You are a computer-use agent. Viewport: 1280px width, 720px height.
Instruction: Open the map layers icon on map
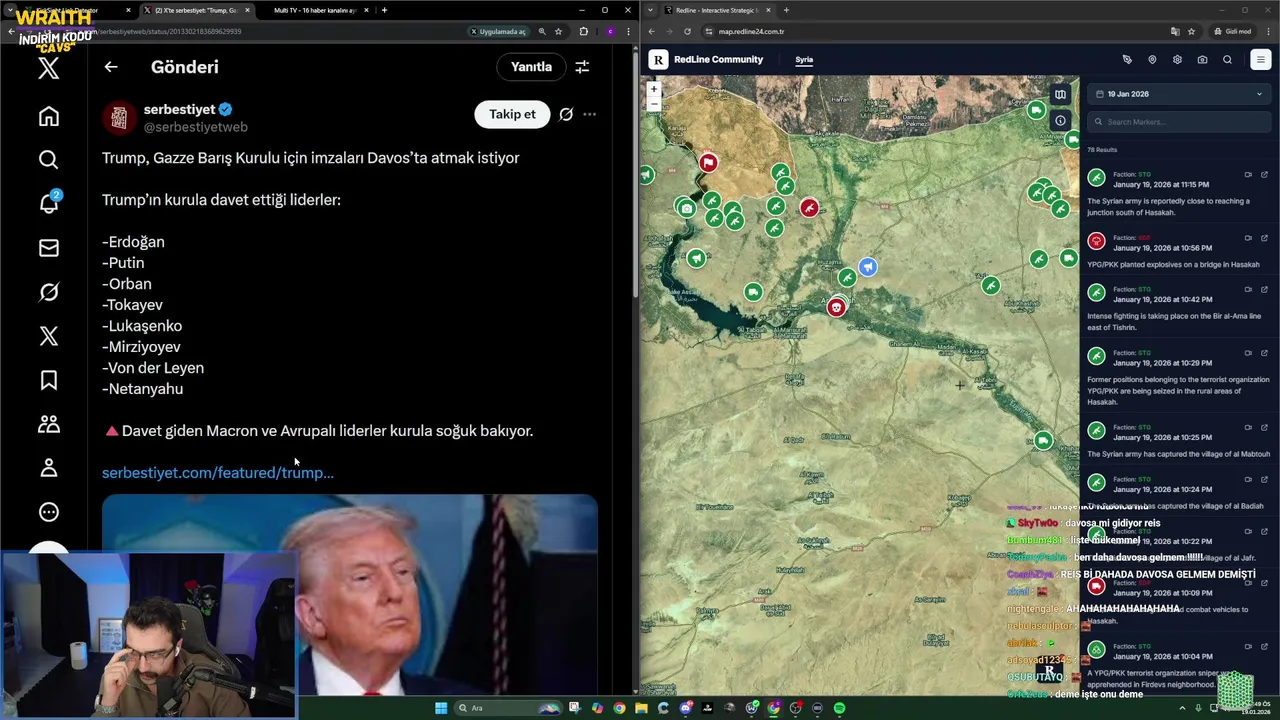pyautogui.click(x=1060, y=95)
